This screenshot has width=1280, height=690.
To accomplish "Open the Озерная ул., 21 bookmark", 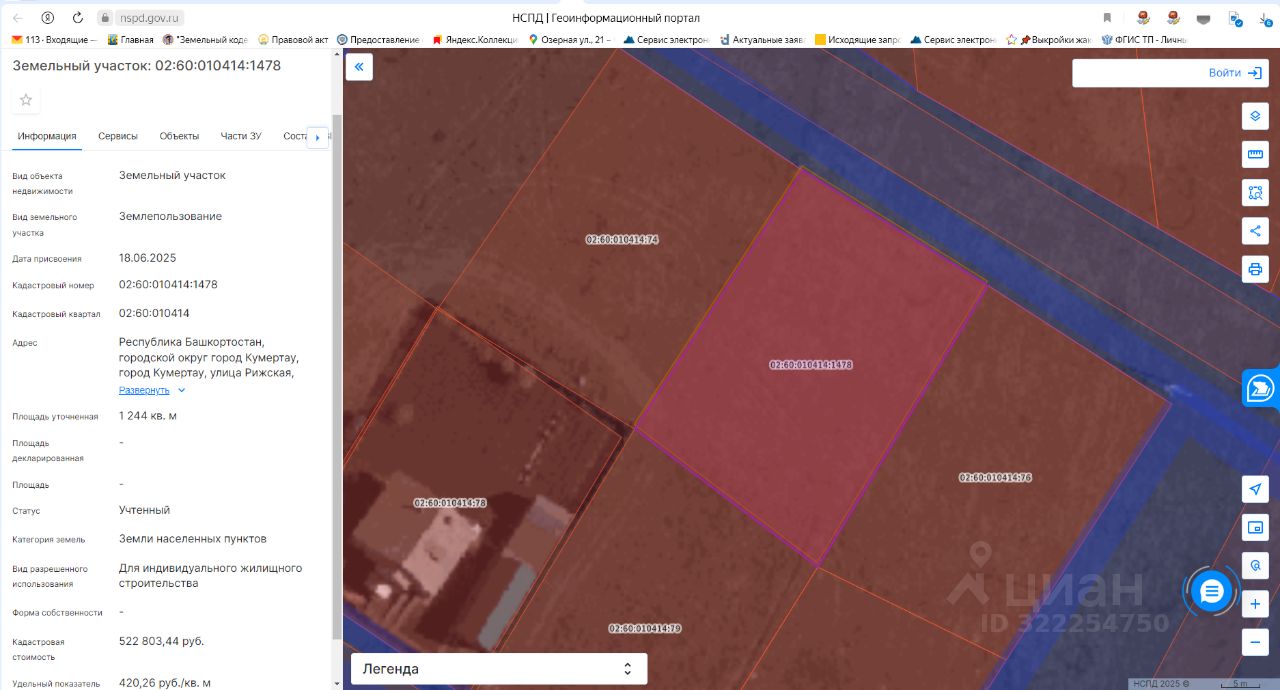I will coord(570,40).
